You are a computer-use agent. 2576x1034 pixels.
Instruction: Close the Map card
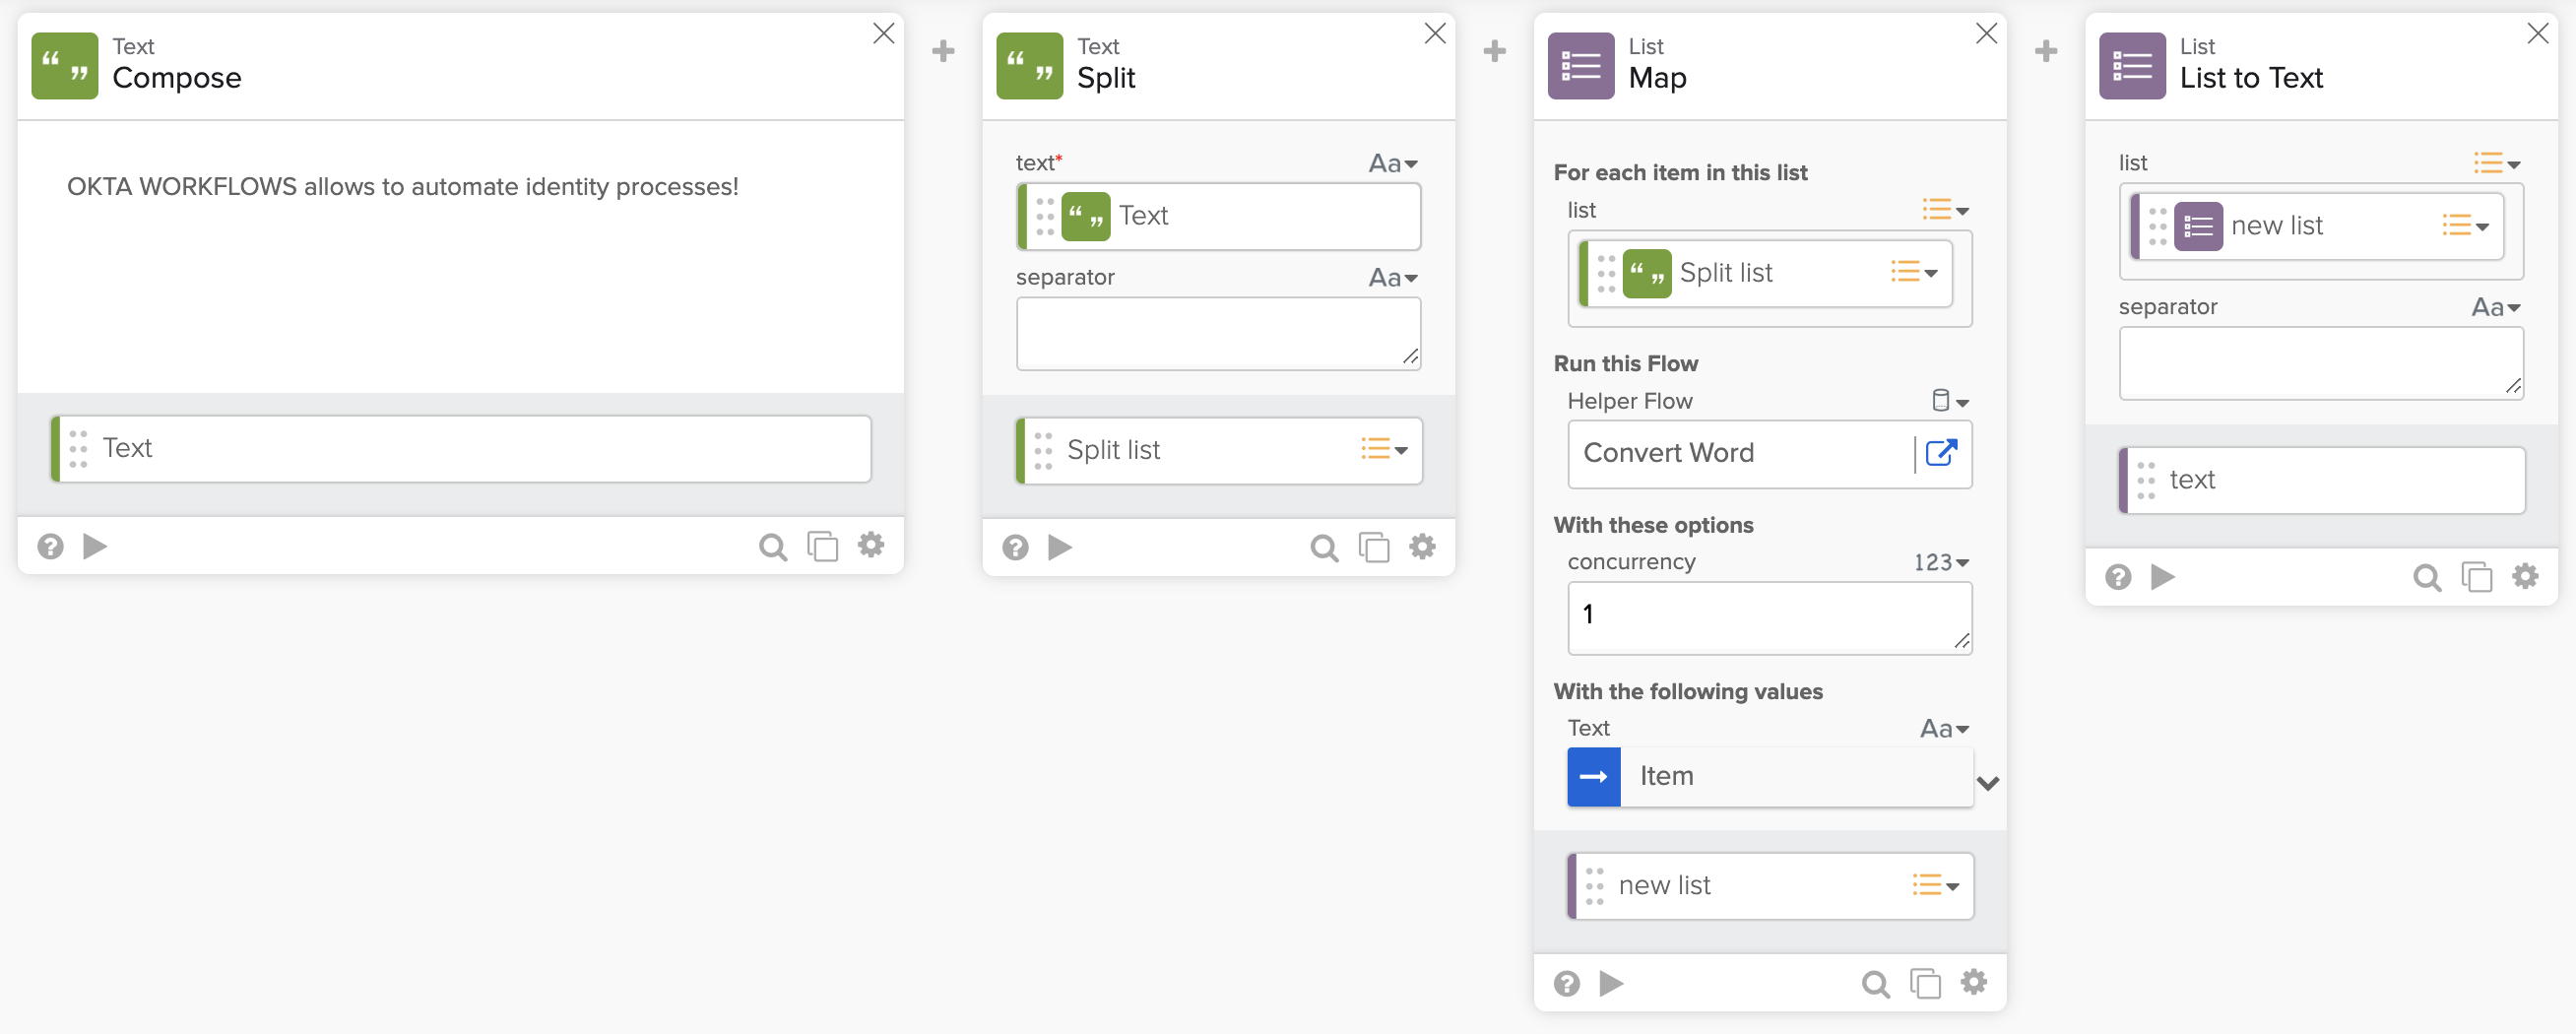pyautogui.click(x=1986, y=34)
